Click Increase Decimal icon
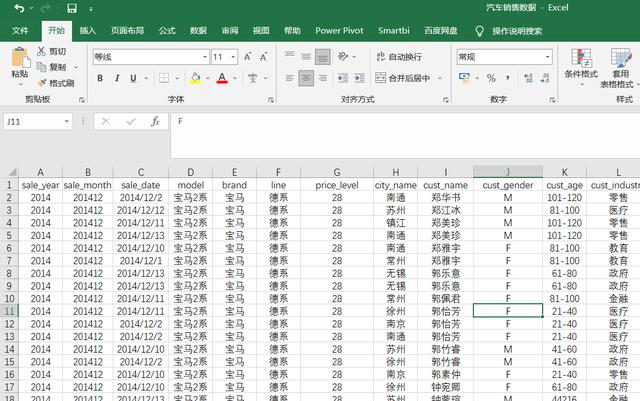Image resolution: width=640 pixels, height=401 pixels. [528, 78]
